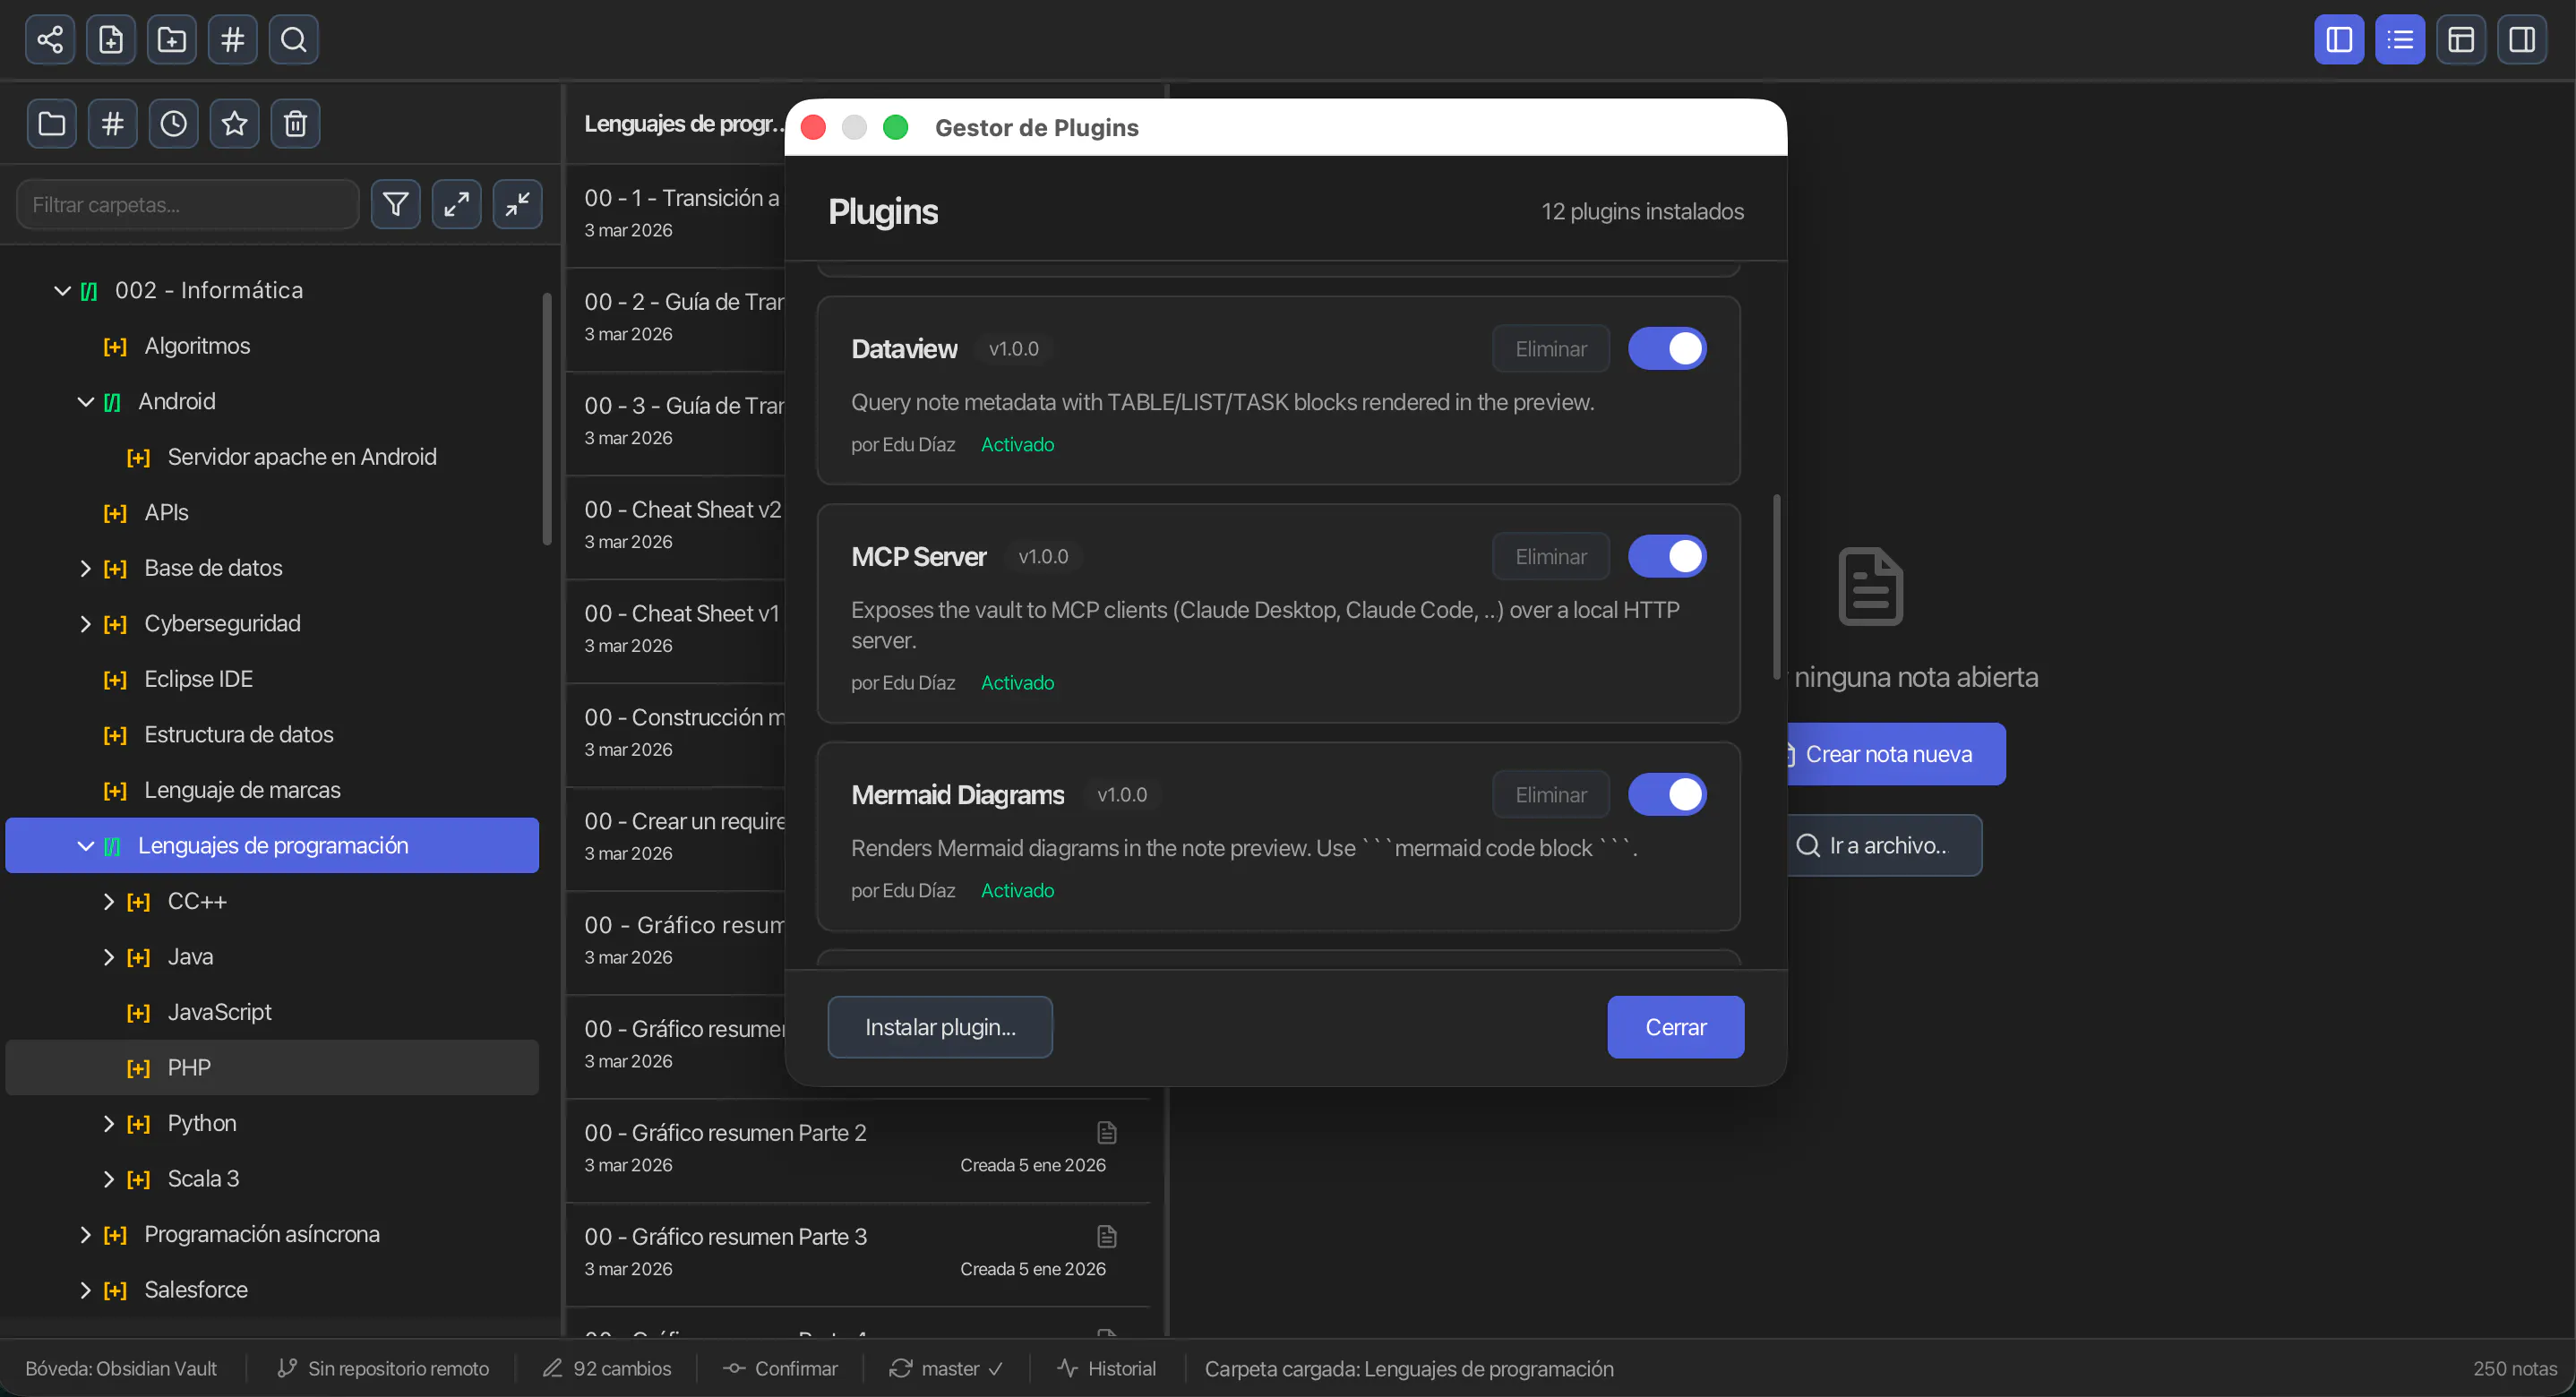Toggle right sidebar layout icon
This screenshot has width=2576, height=1397.
point(2522,40)
